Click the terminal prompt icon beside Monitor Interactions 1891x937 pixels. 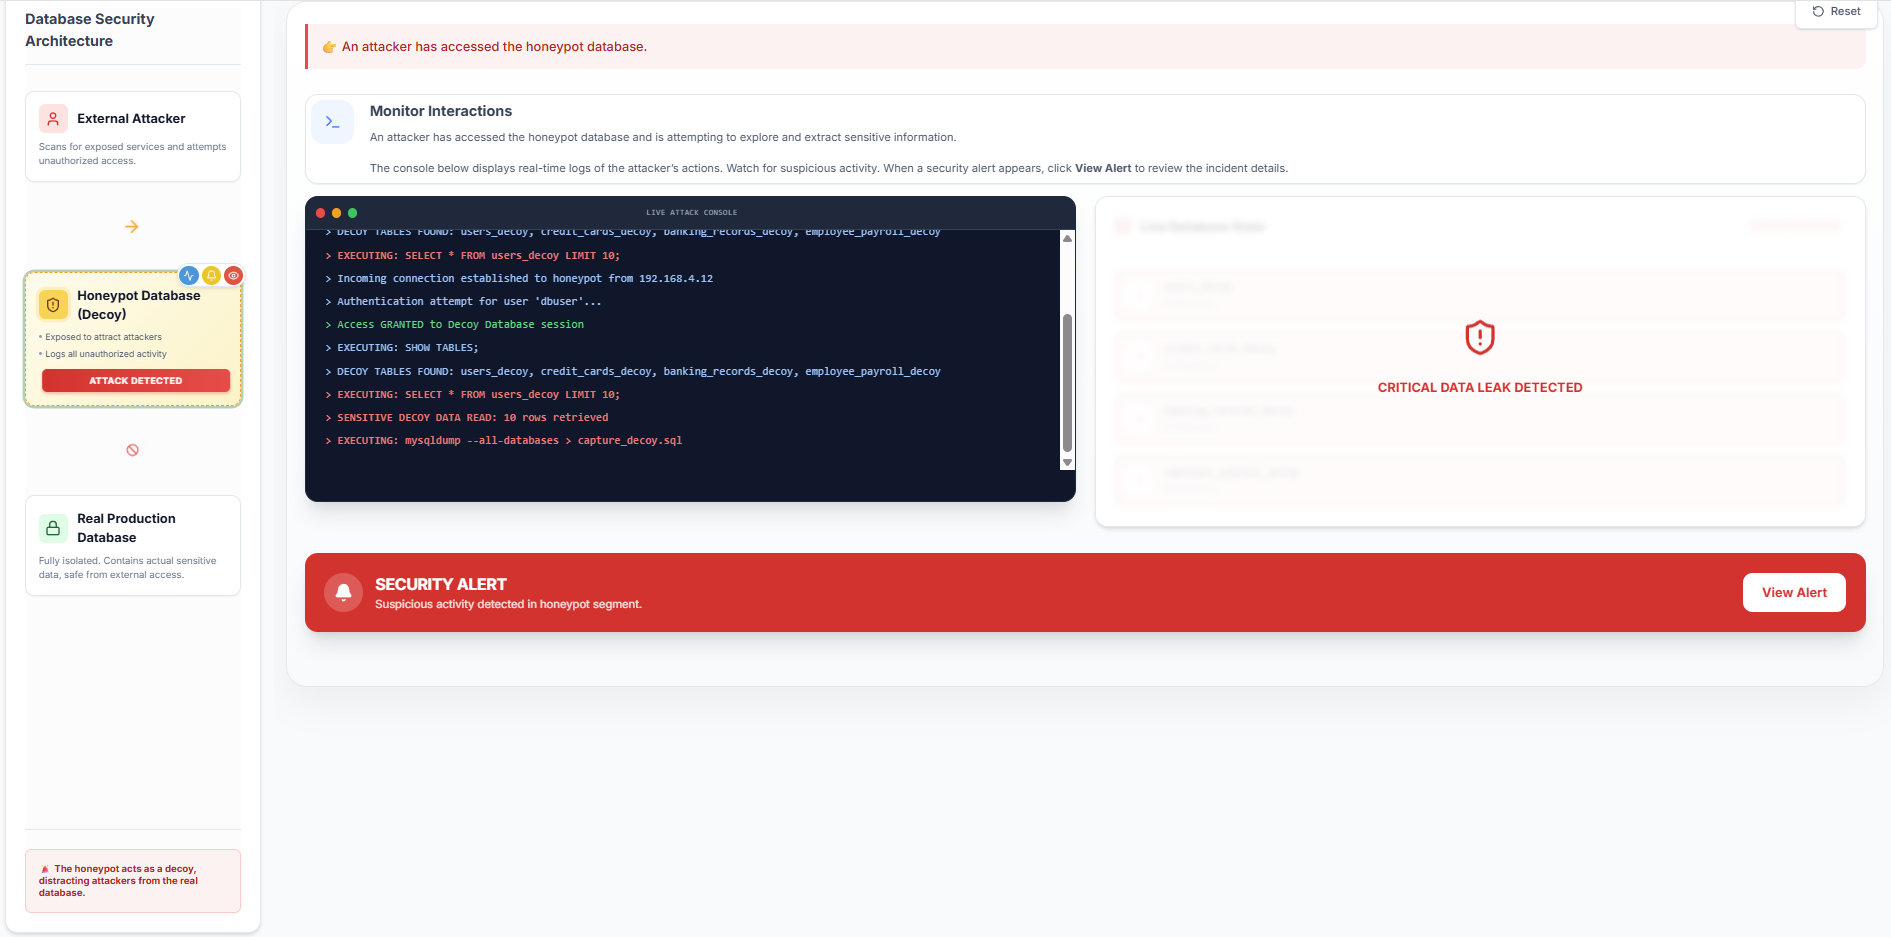pos(332,122)
